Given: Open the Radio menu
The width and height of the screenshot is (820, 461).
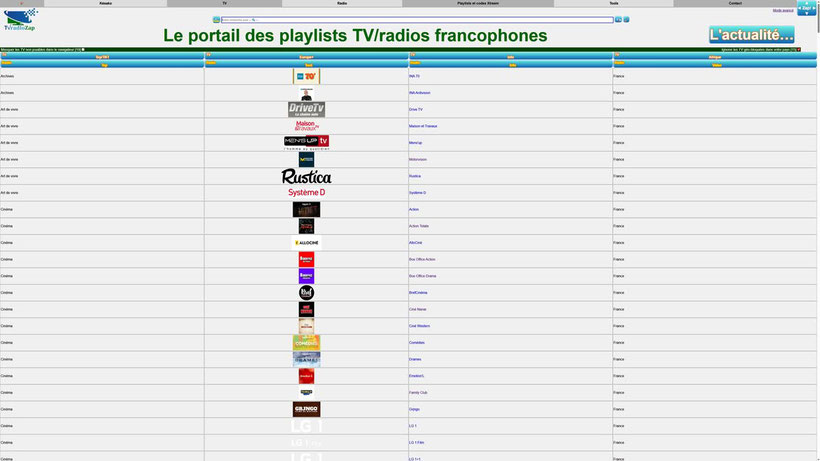Looking at the screenshot, I should (342, 3).
